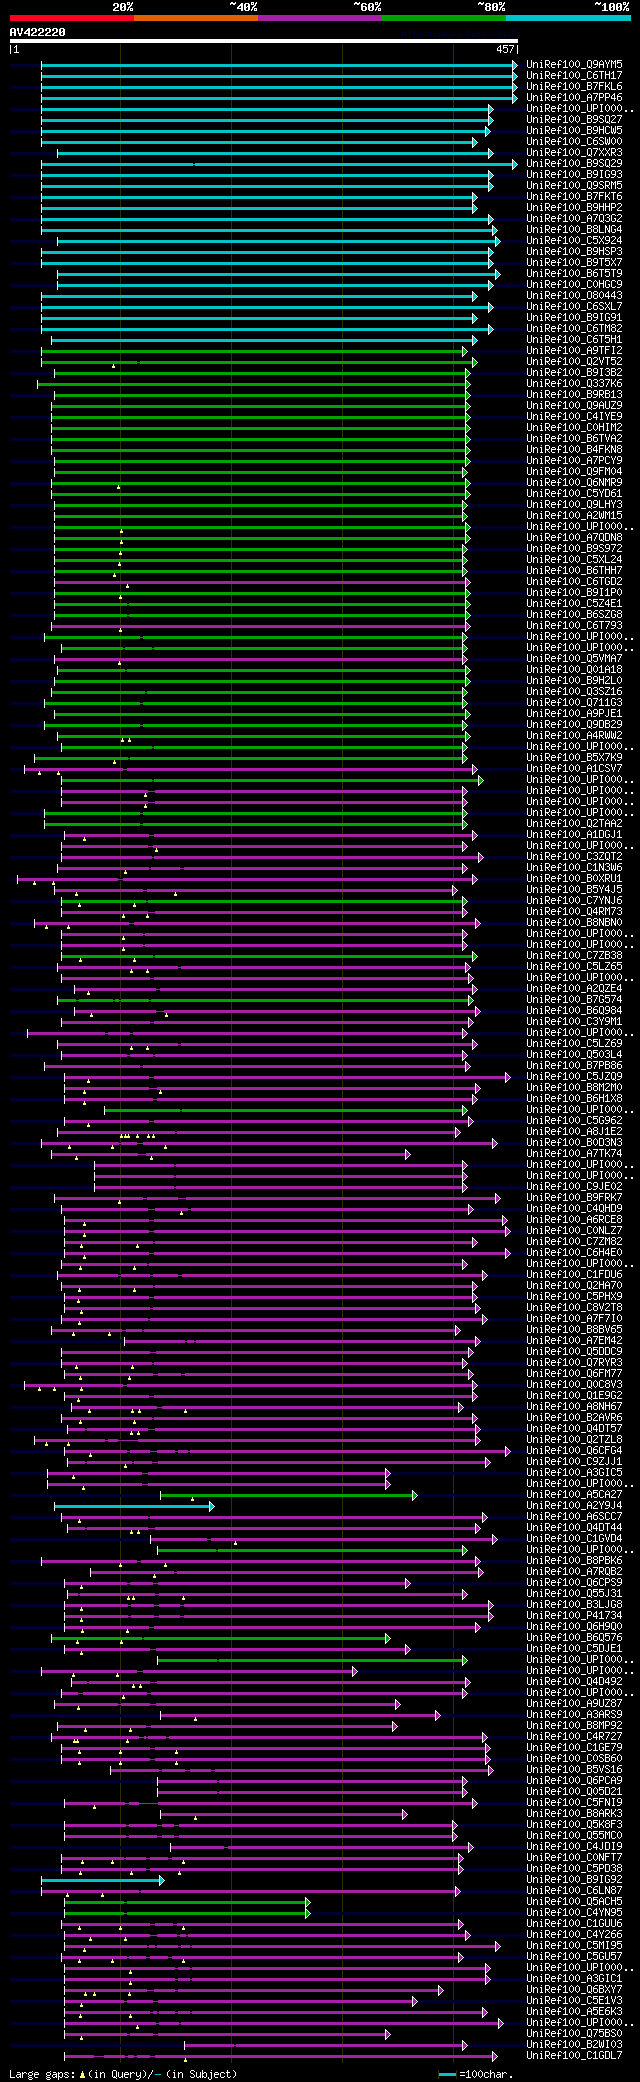The image size is (640, 2082).
Task: Choose the UniRef100_C4IYE9 subject label
Action: 574,416
